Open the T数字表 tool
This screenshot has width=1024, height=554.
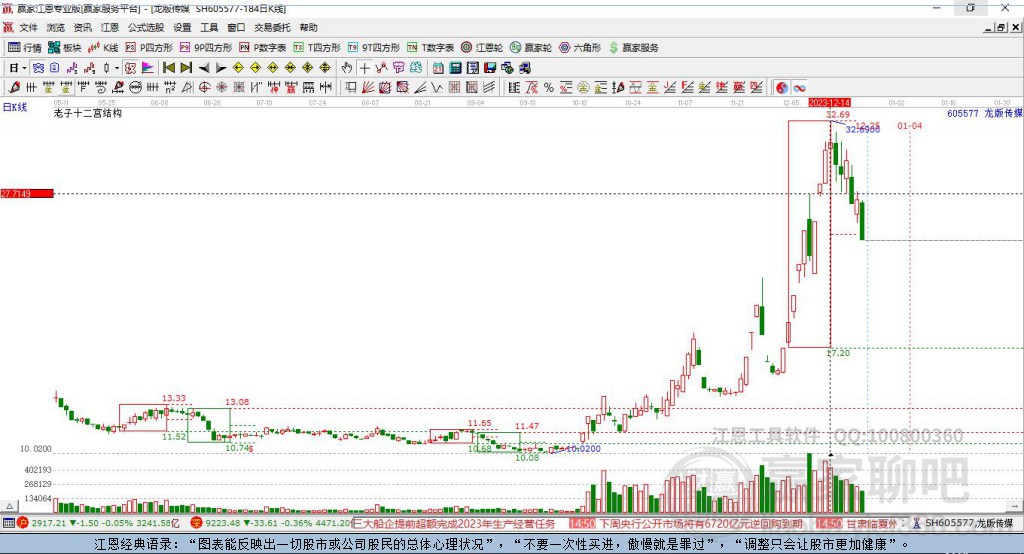[430, 48]
